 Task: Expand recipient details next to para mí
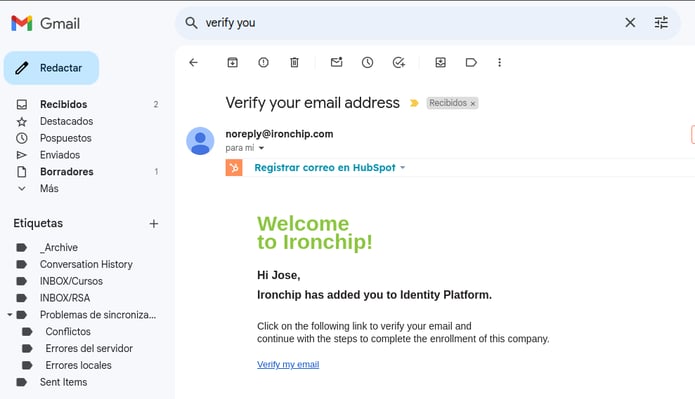262,148
